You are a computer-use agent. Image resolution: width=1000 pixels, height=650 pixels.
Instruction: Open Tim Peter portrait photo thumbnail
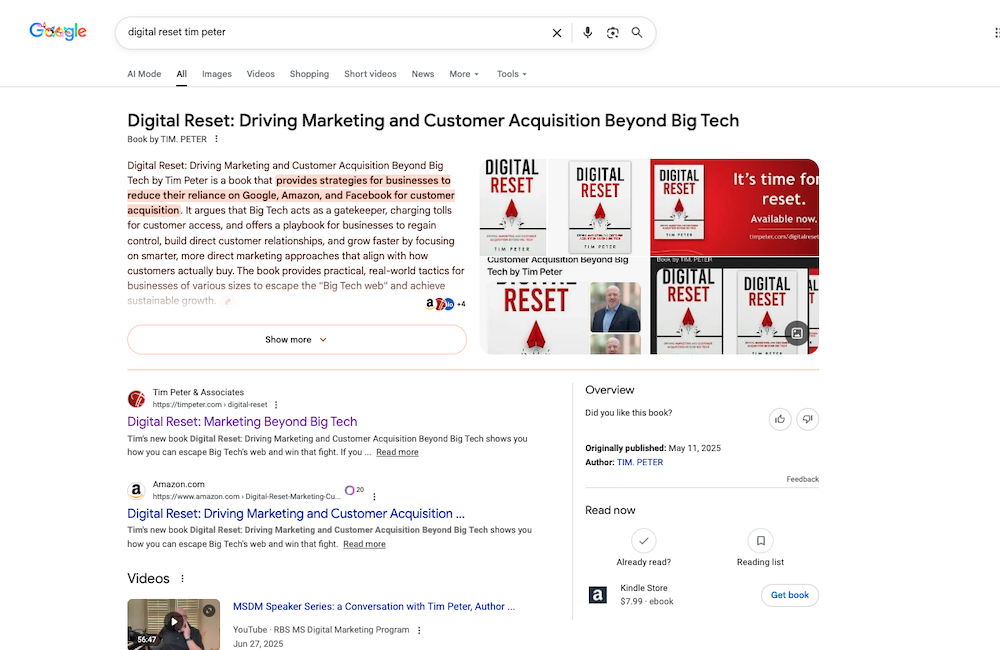click(x=615, y=307)
